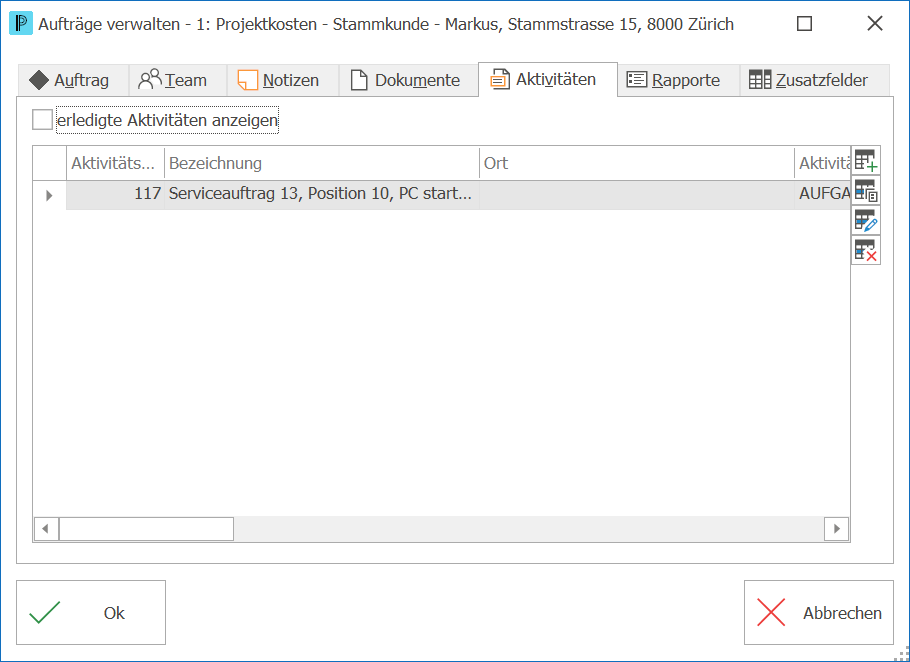This screenshot has width=910, height=662.
Task: Delete the selected activity with the red X icon
Action: (x=866, y=251)
